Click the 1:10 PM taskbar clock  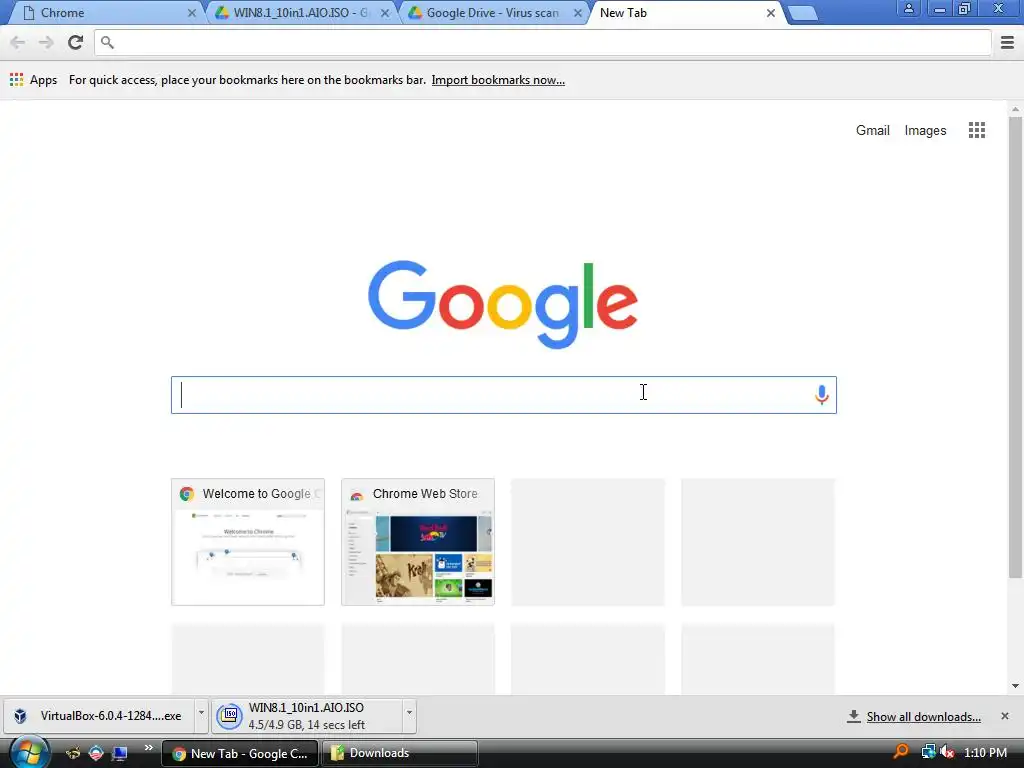[985, 752]
